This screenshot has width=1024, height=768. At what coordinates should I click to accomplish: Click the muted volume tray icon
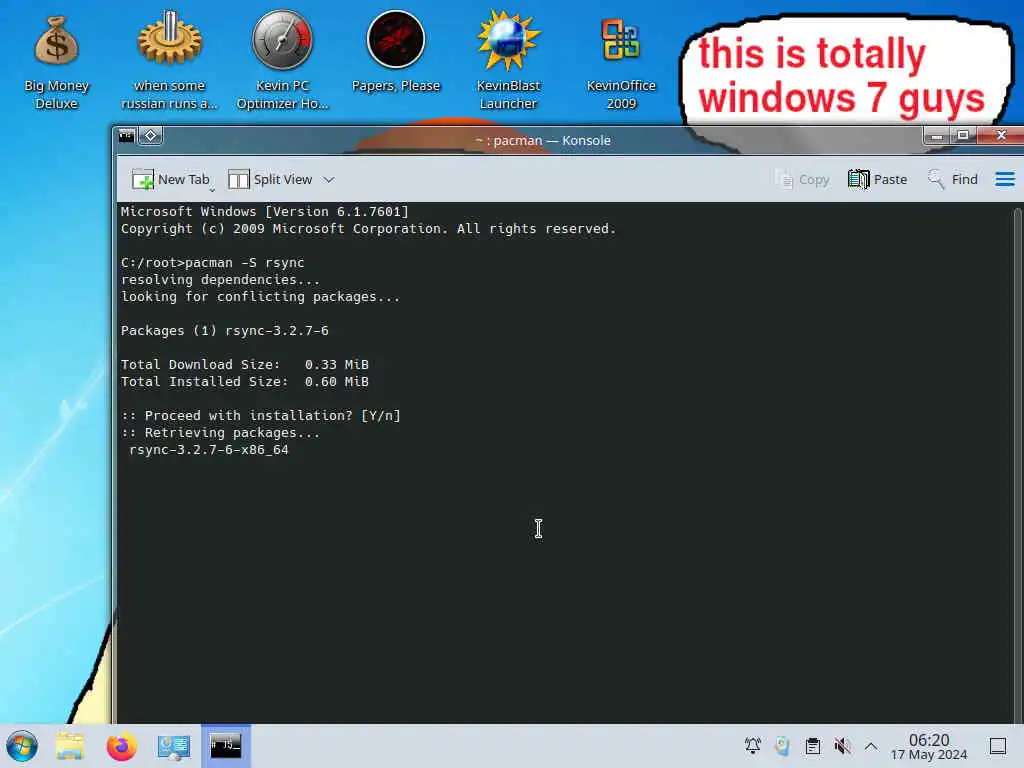(842, 745)
